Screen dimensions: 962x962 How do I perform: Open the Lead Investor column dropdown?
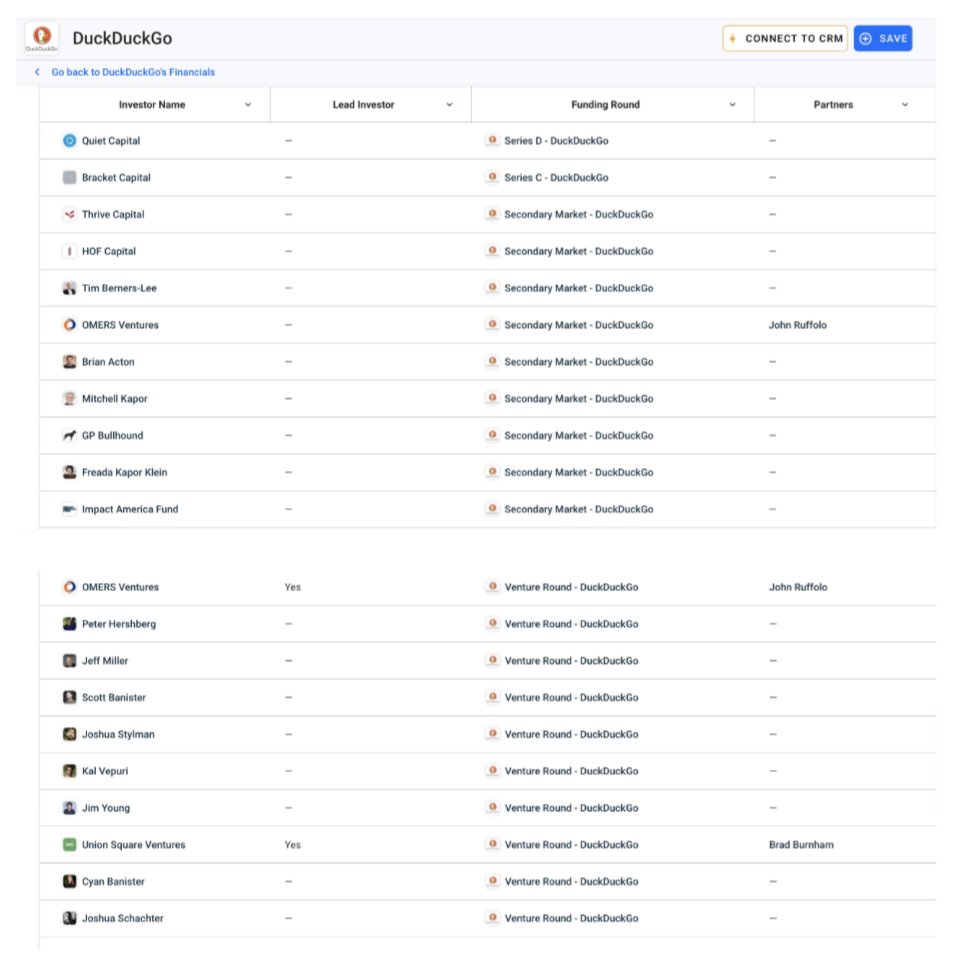tap(449, 105)
